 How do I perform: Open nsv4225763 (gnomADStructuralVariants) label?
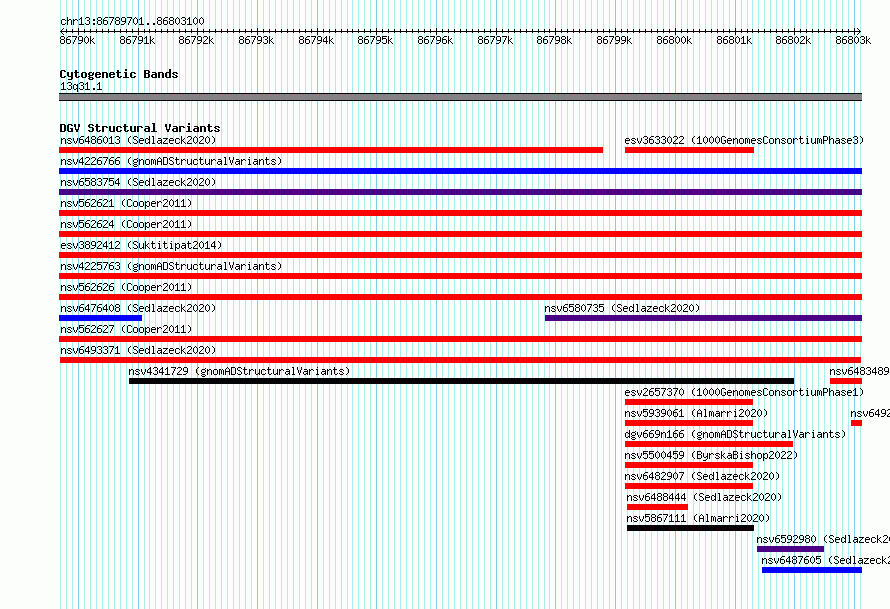pos(171,266)
